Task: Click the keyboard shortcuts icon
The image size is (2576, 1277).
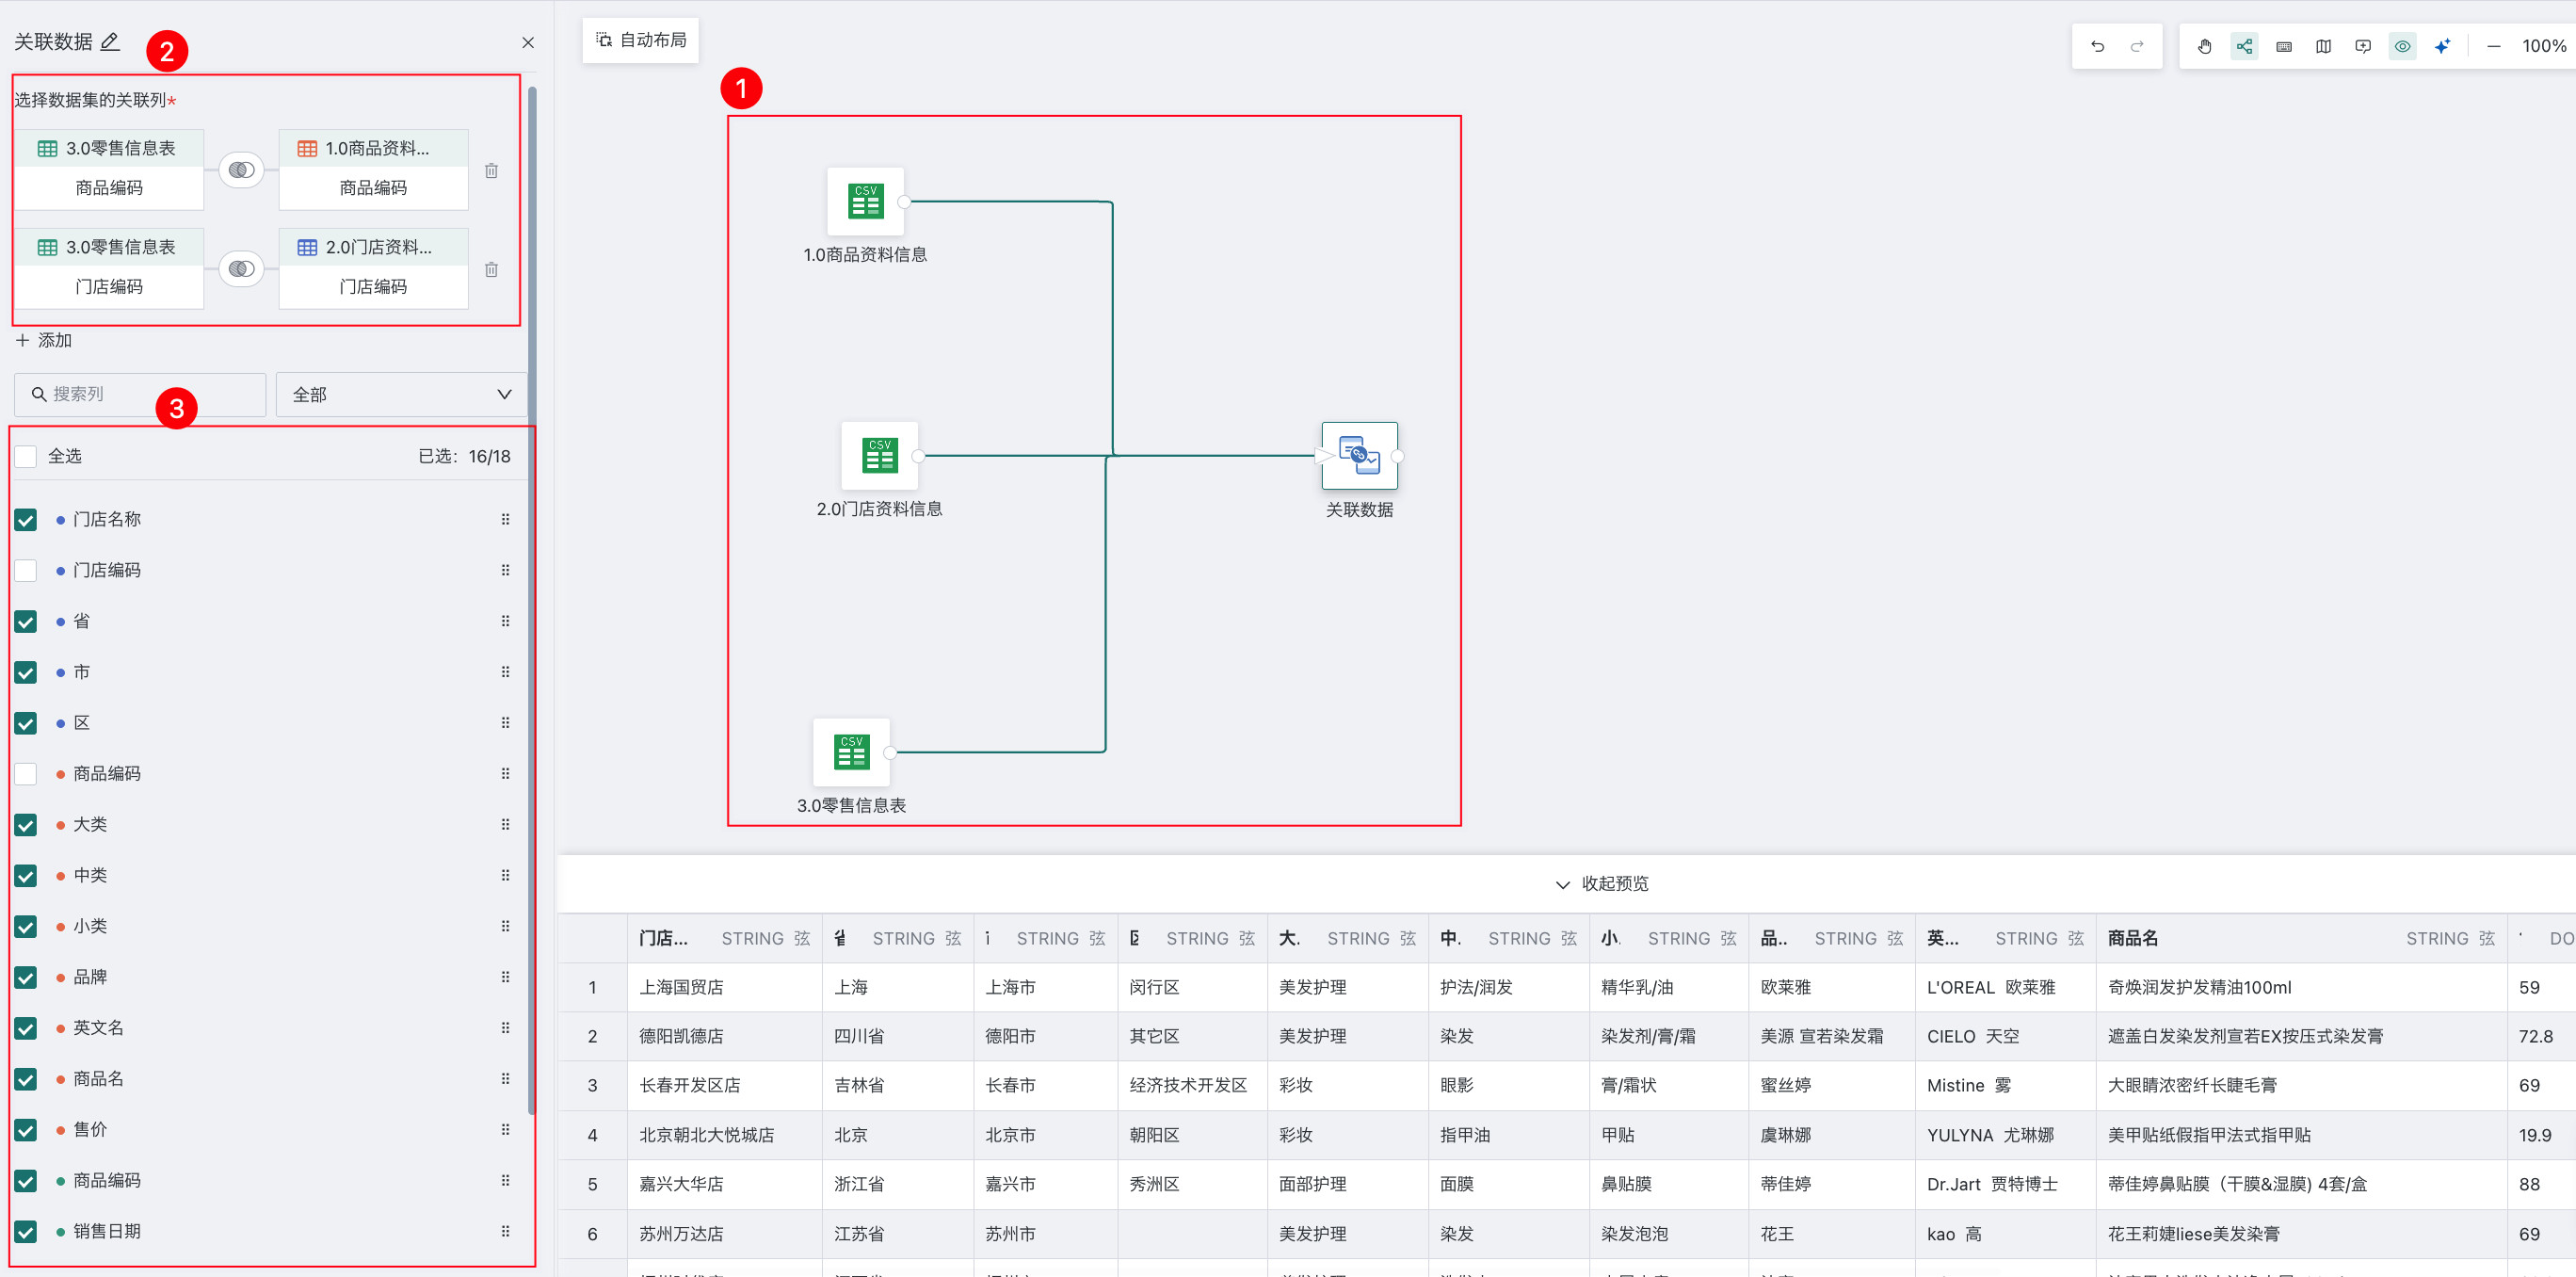Action: pos(2283,46)
